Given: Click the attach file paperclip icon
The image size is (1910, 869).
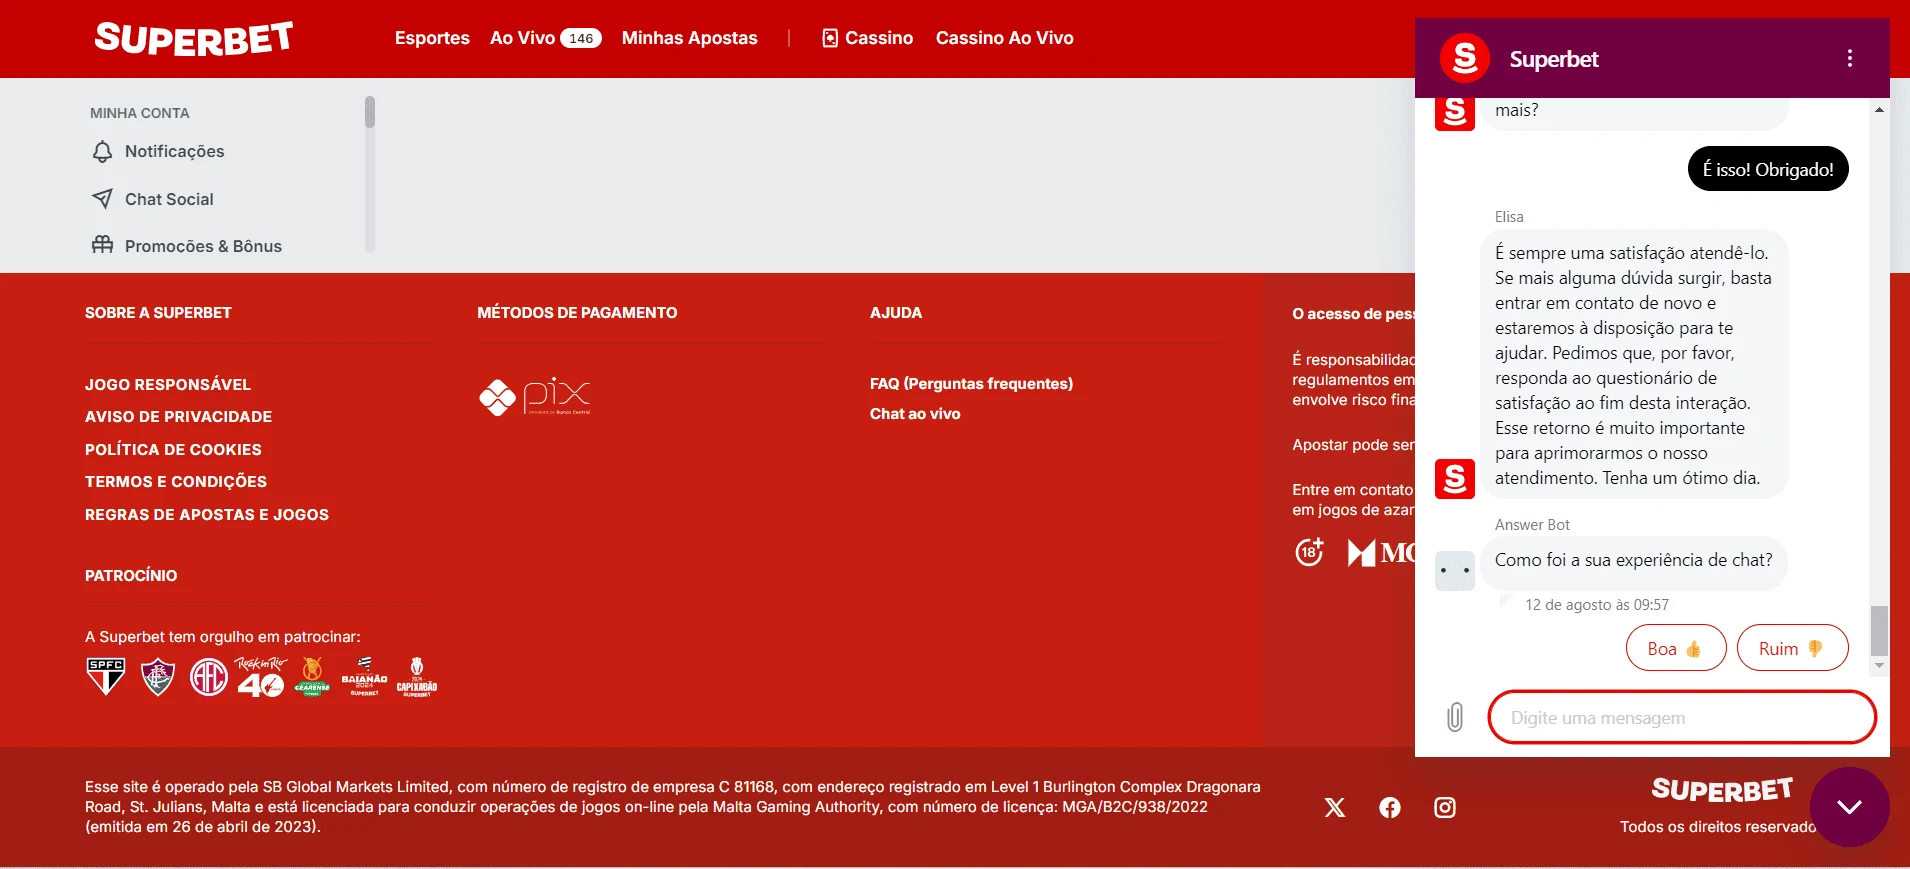Looking at the screenshot, I should coord(1455,717).
